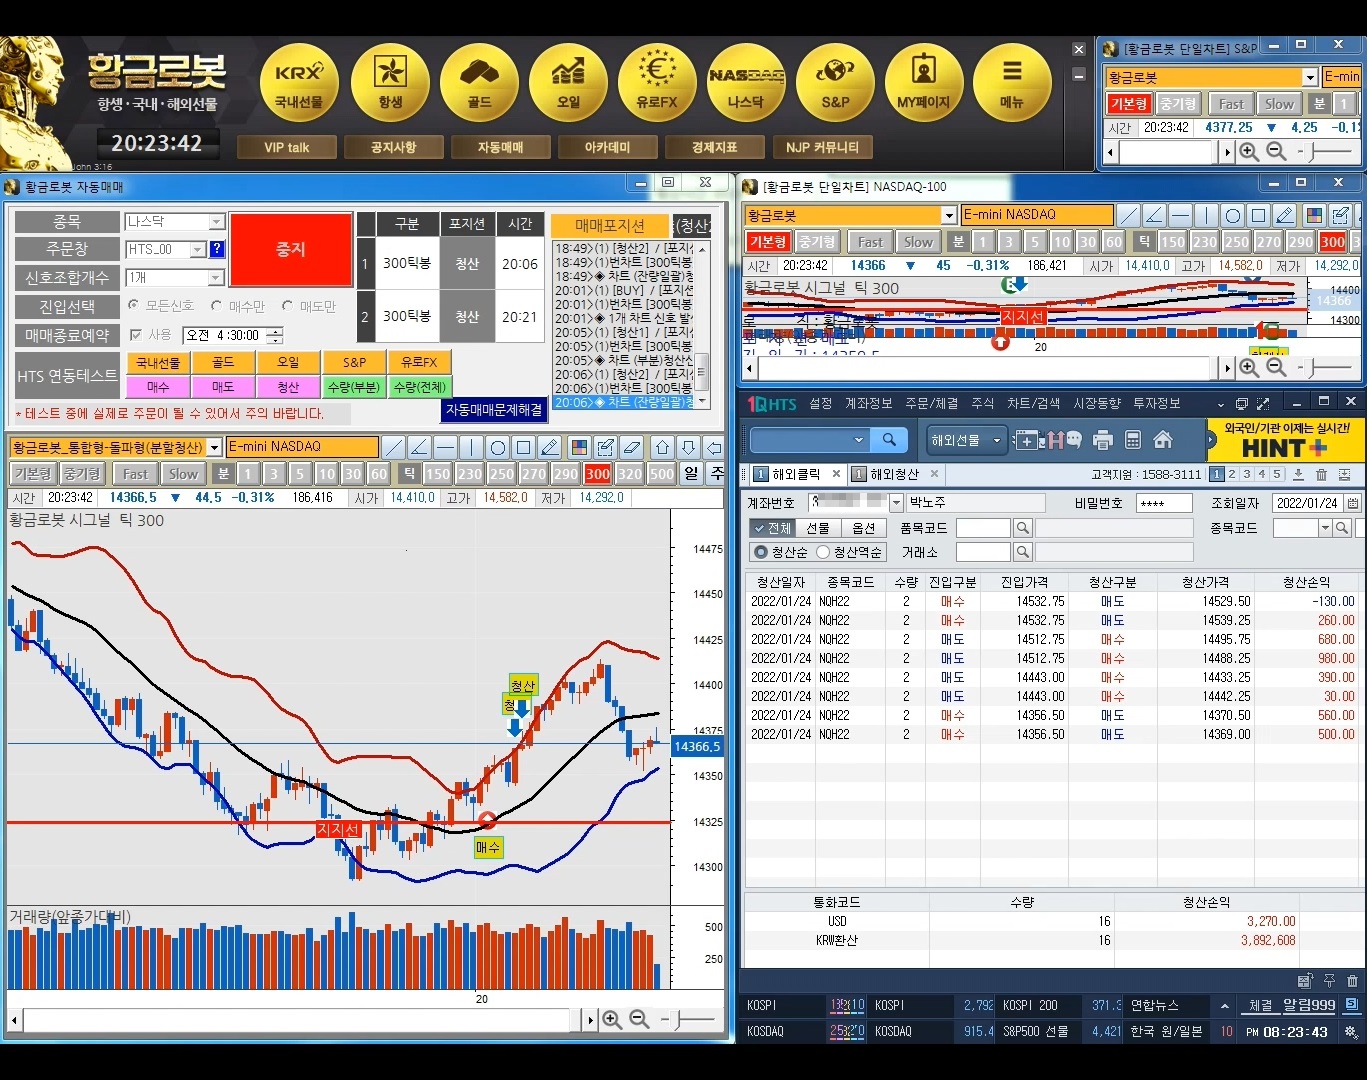The width and height of the screenshot is (1370, 1080).
Task: Open the 메뉴 gold round icon
Action: (1012, 83)
